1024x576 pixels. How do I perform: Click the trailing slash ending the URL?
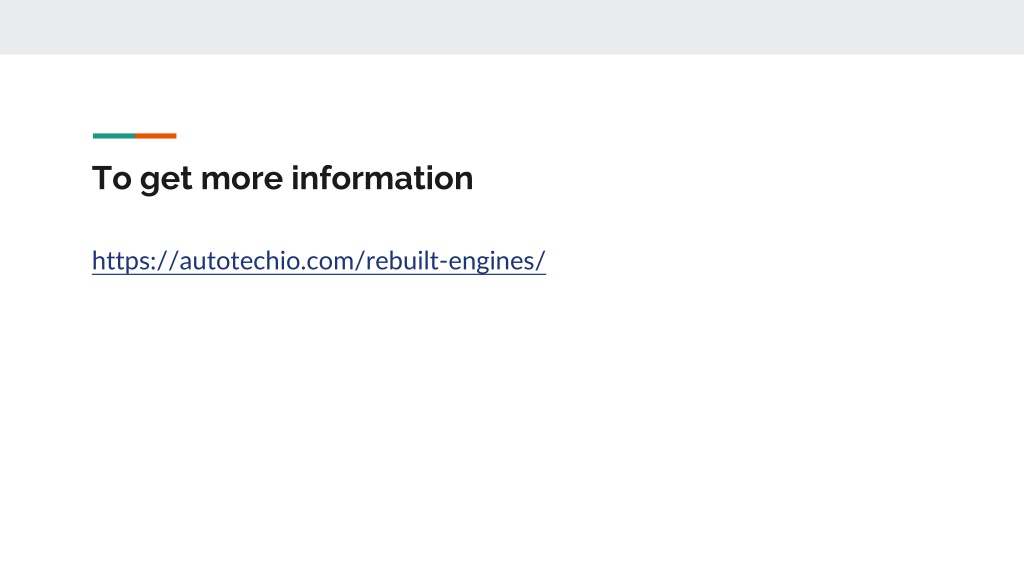point(540,261)
